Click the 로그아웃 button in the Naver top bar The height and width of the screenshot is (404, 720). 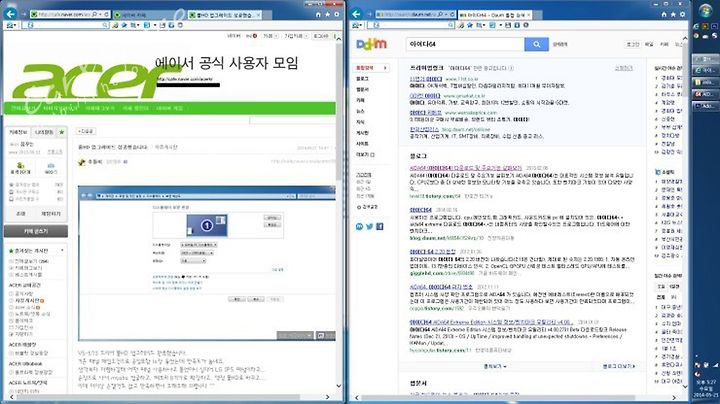click(x=321, y=36)
